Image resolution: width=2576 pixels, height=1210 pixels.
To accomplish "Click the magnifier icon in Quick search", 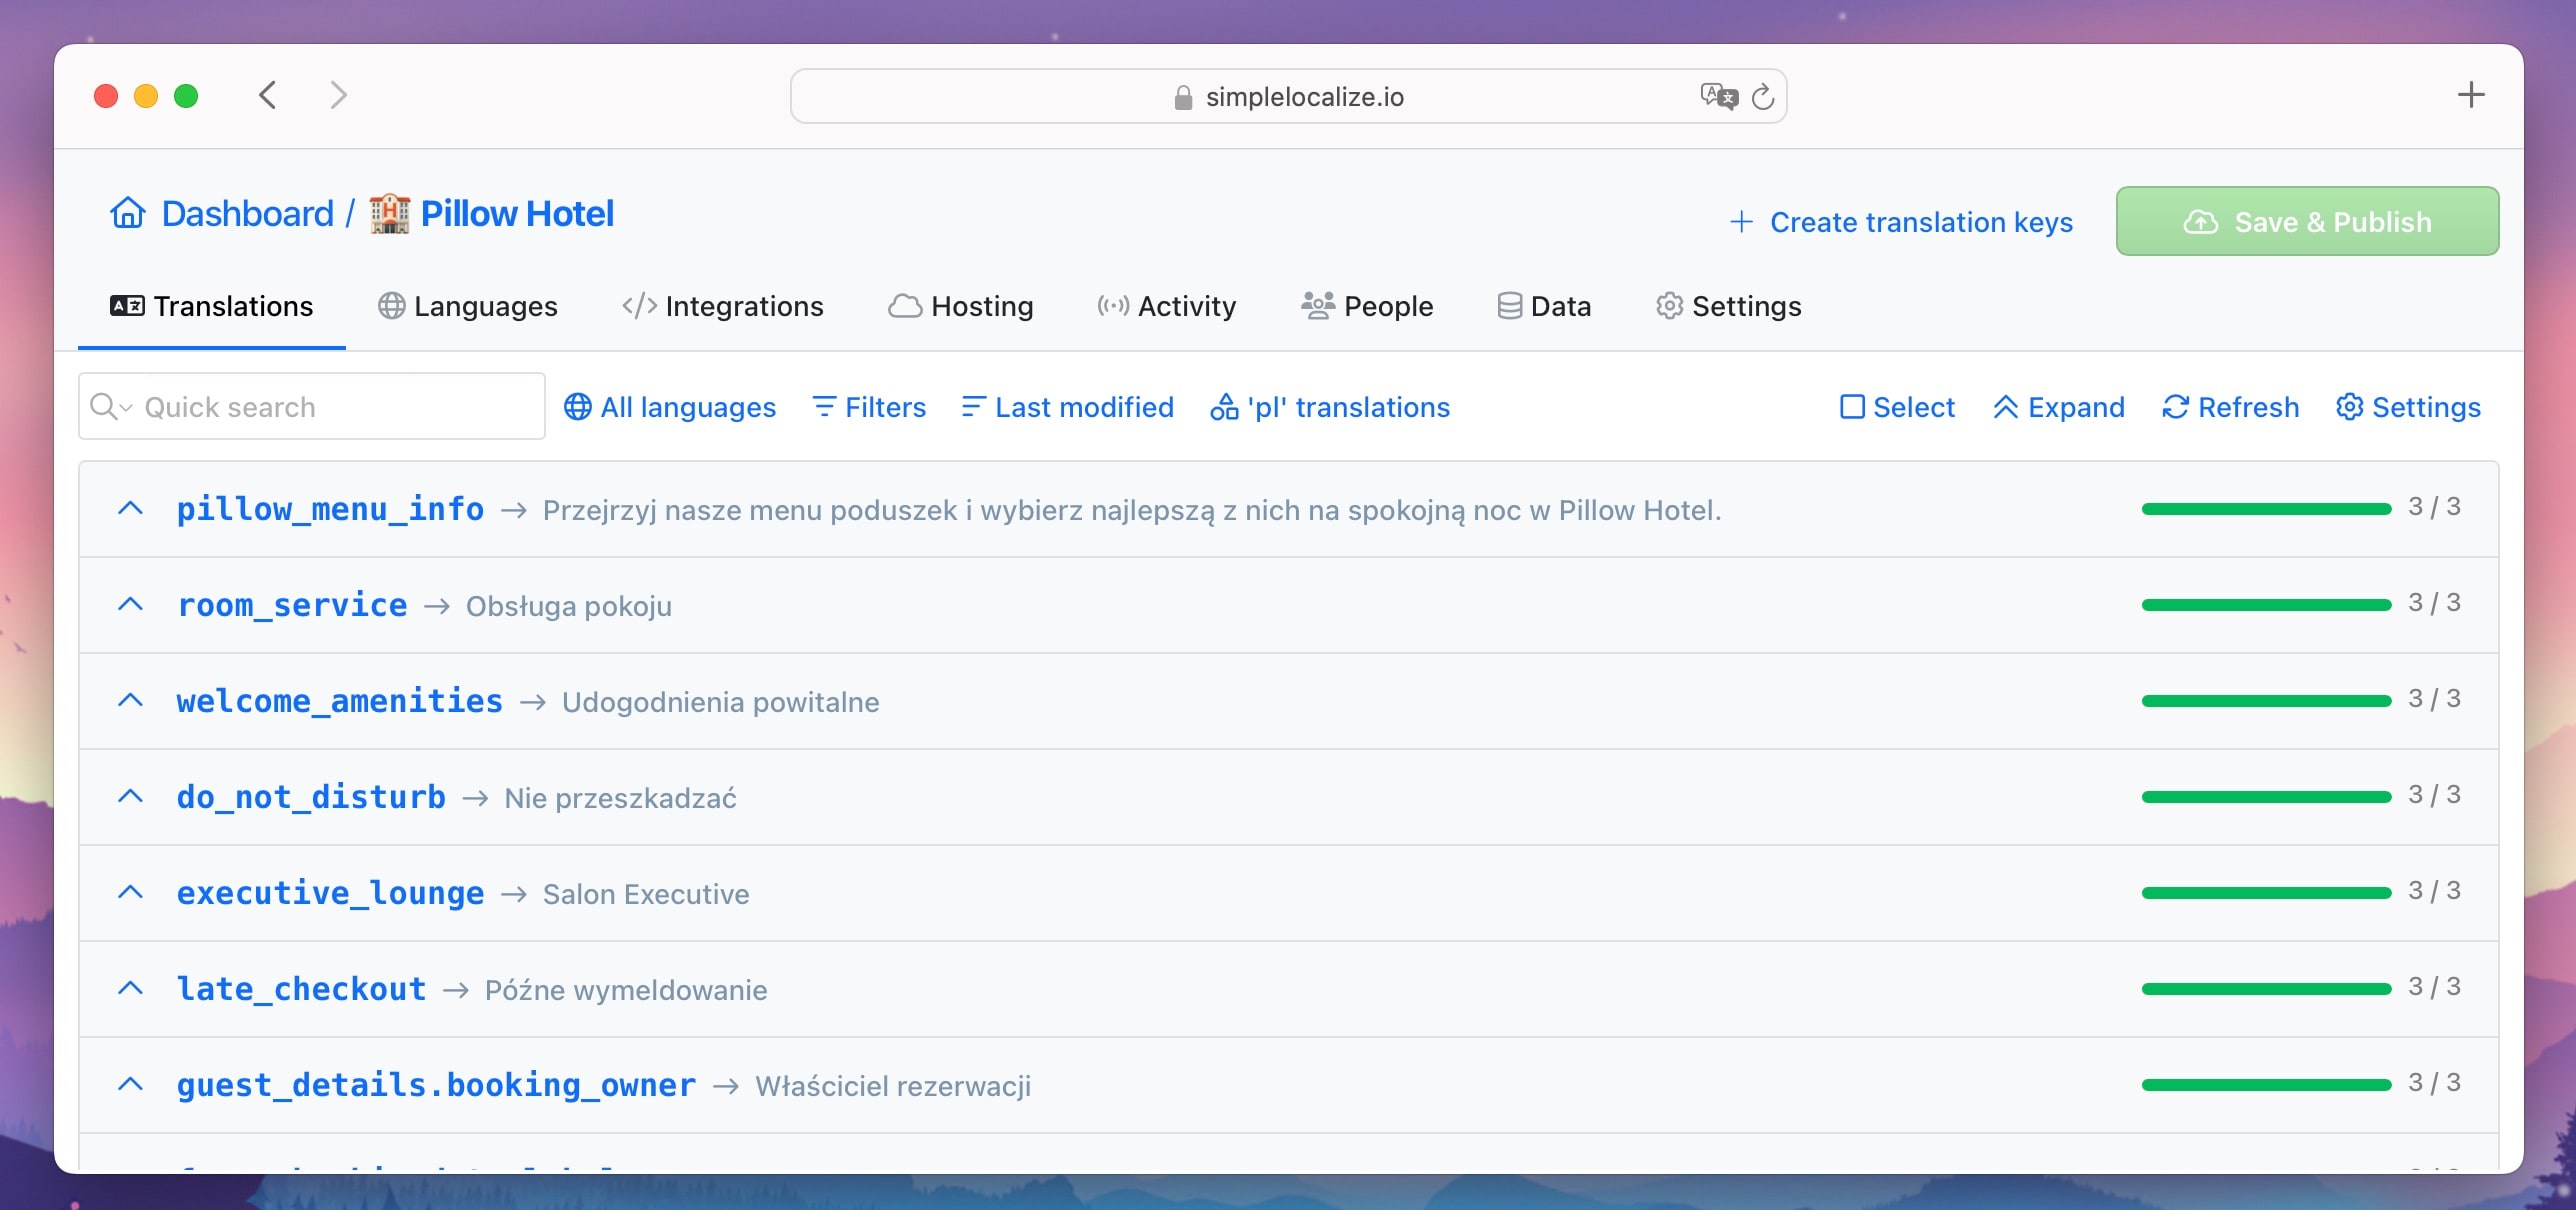I will click(103, 406).
